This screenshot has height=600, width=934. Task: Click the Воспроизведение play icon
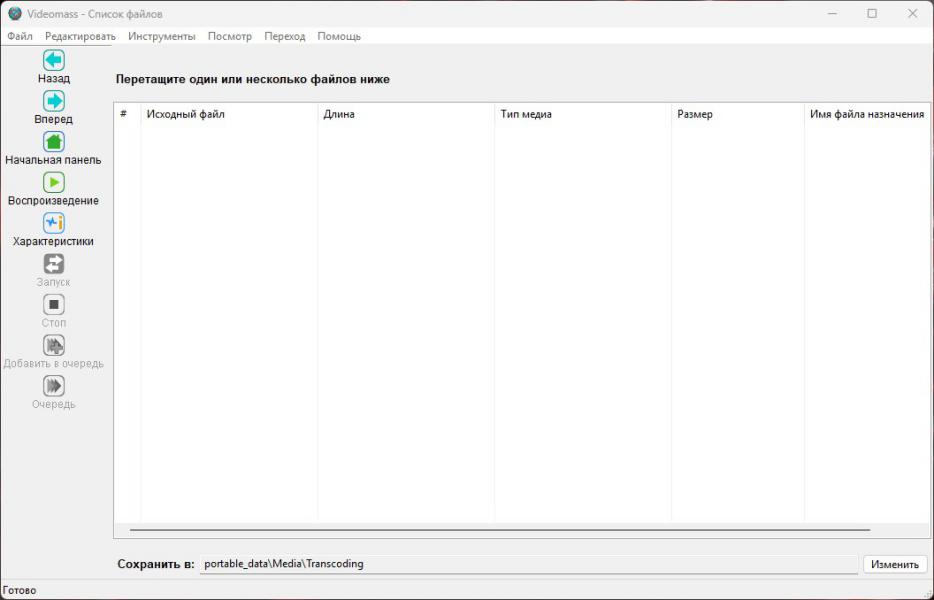tap(54, 182)
